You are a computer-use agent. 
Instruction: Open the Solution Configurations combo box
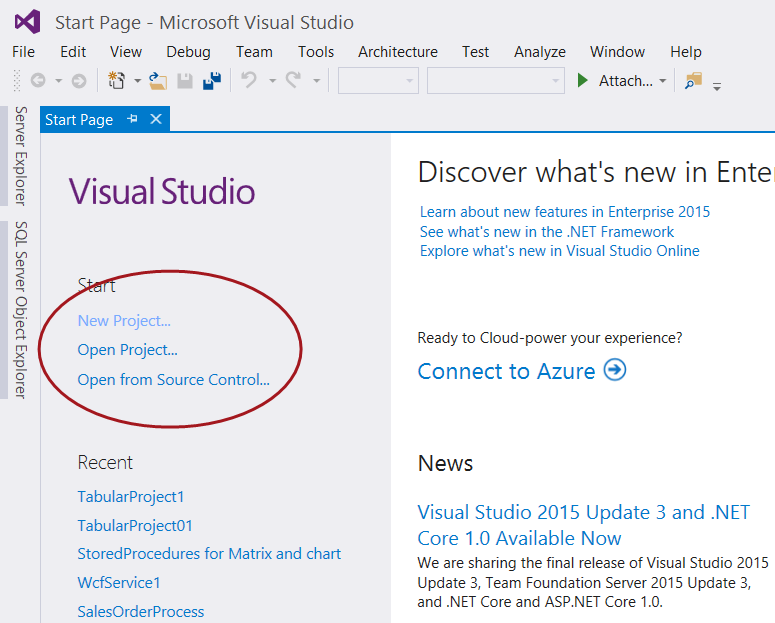[x=378, y=81]
